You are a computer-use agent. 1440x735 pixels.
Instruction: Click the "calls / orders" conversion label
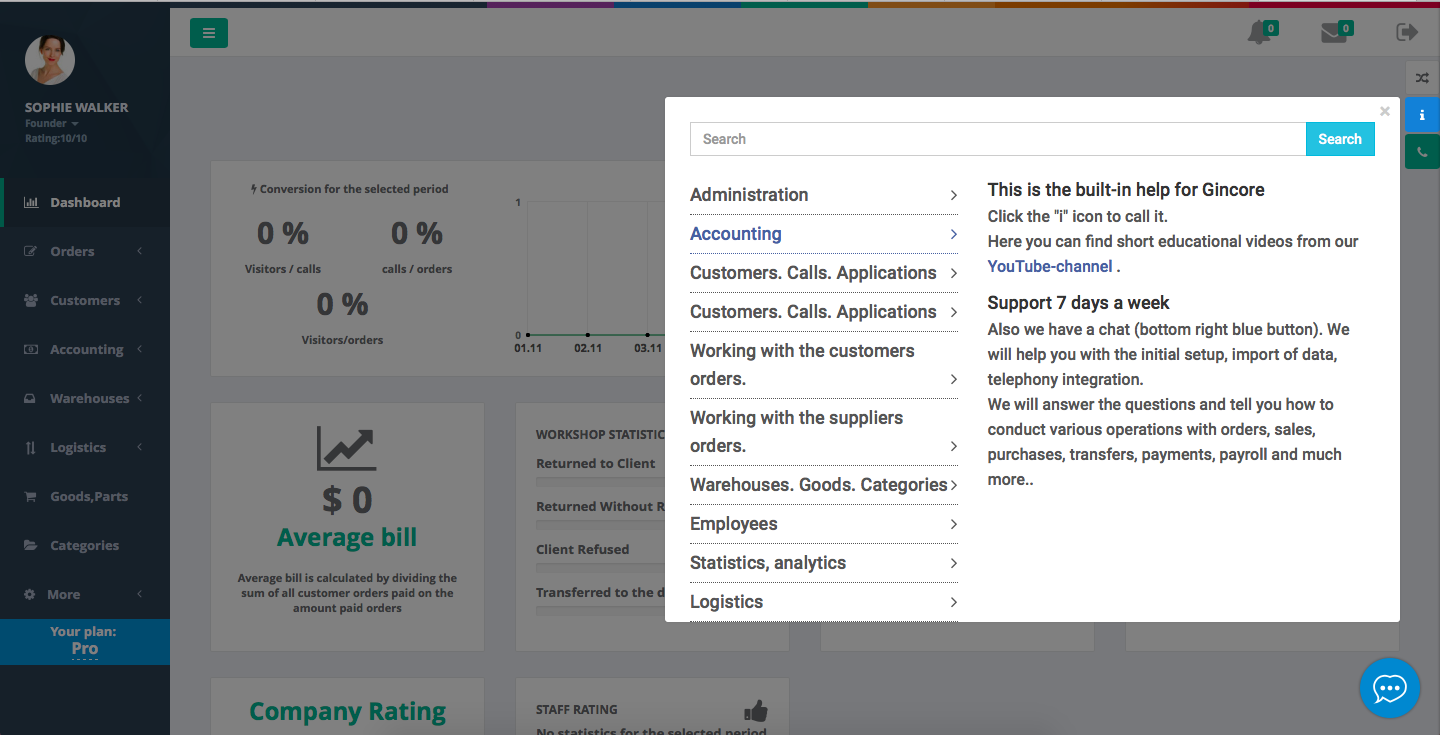pos(417,269)
